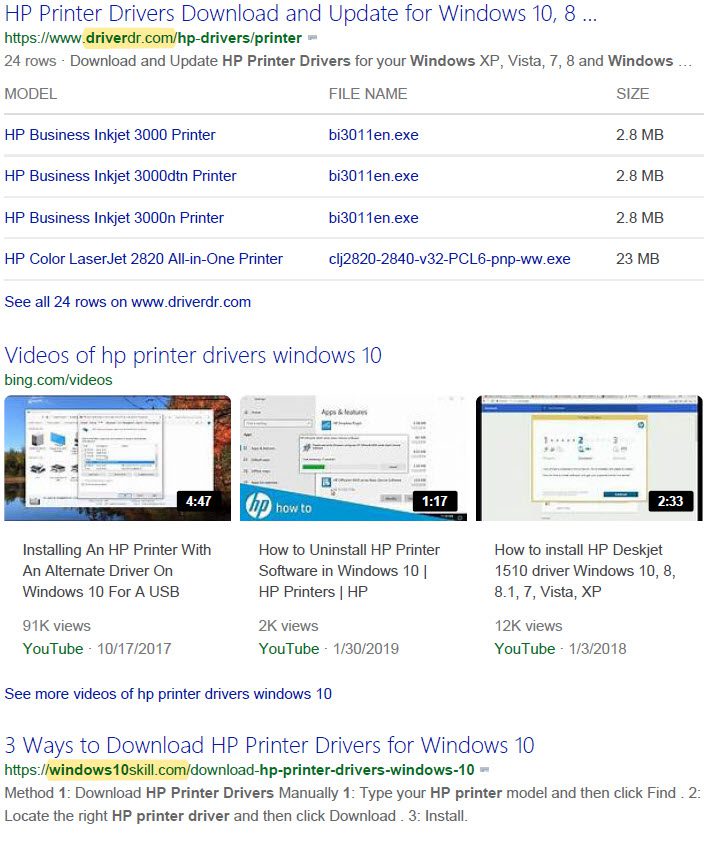
Task: Open How to Uninstall HP Printer Software title
Action: pos(349,571)
